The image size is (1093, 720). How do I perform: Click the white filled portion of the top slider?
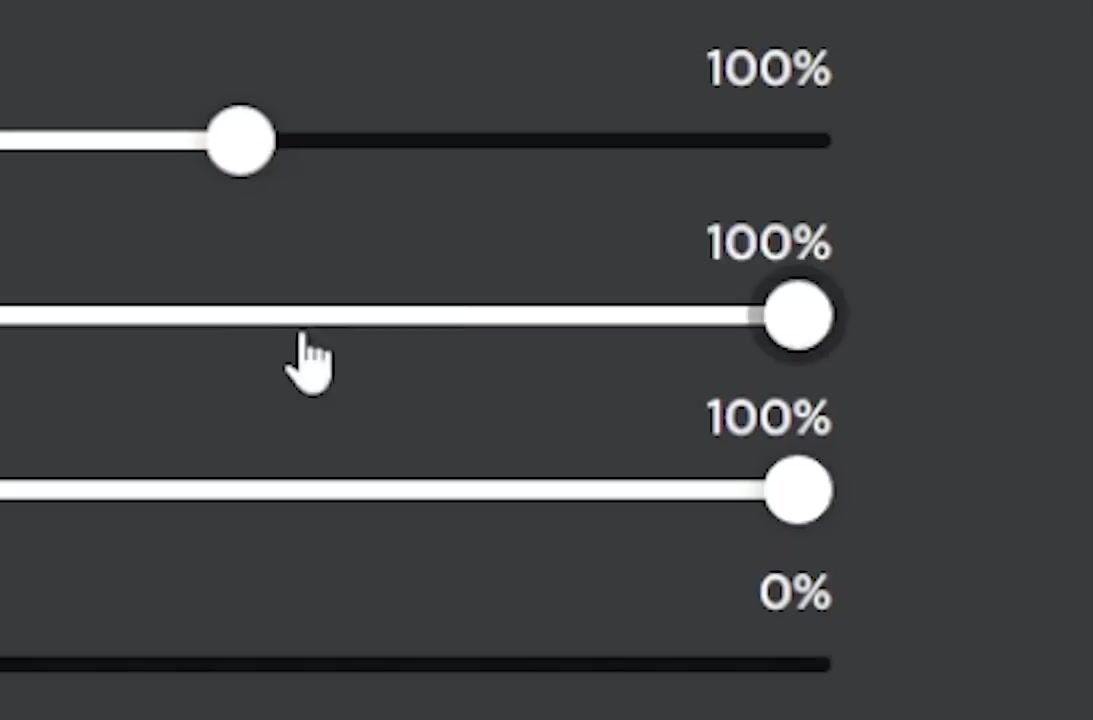click(103, 141)
